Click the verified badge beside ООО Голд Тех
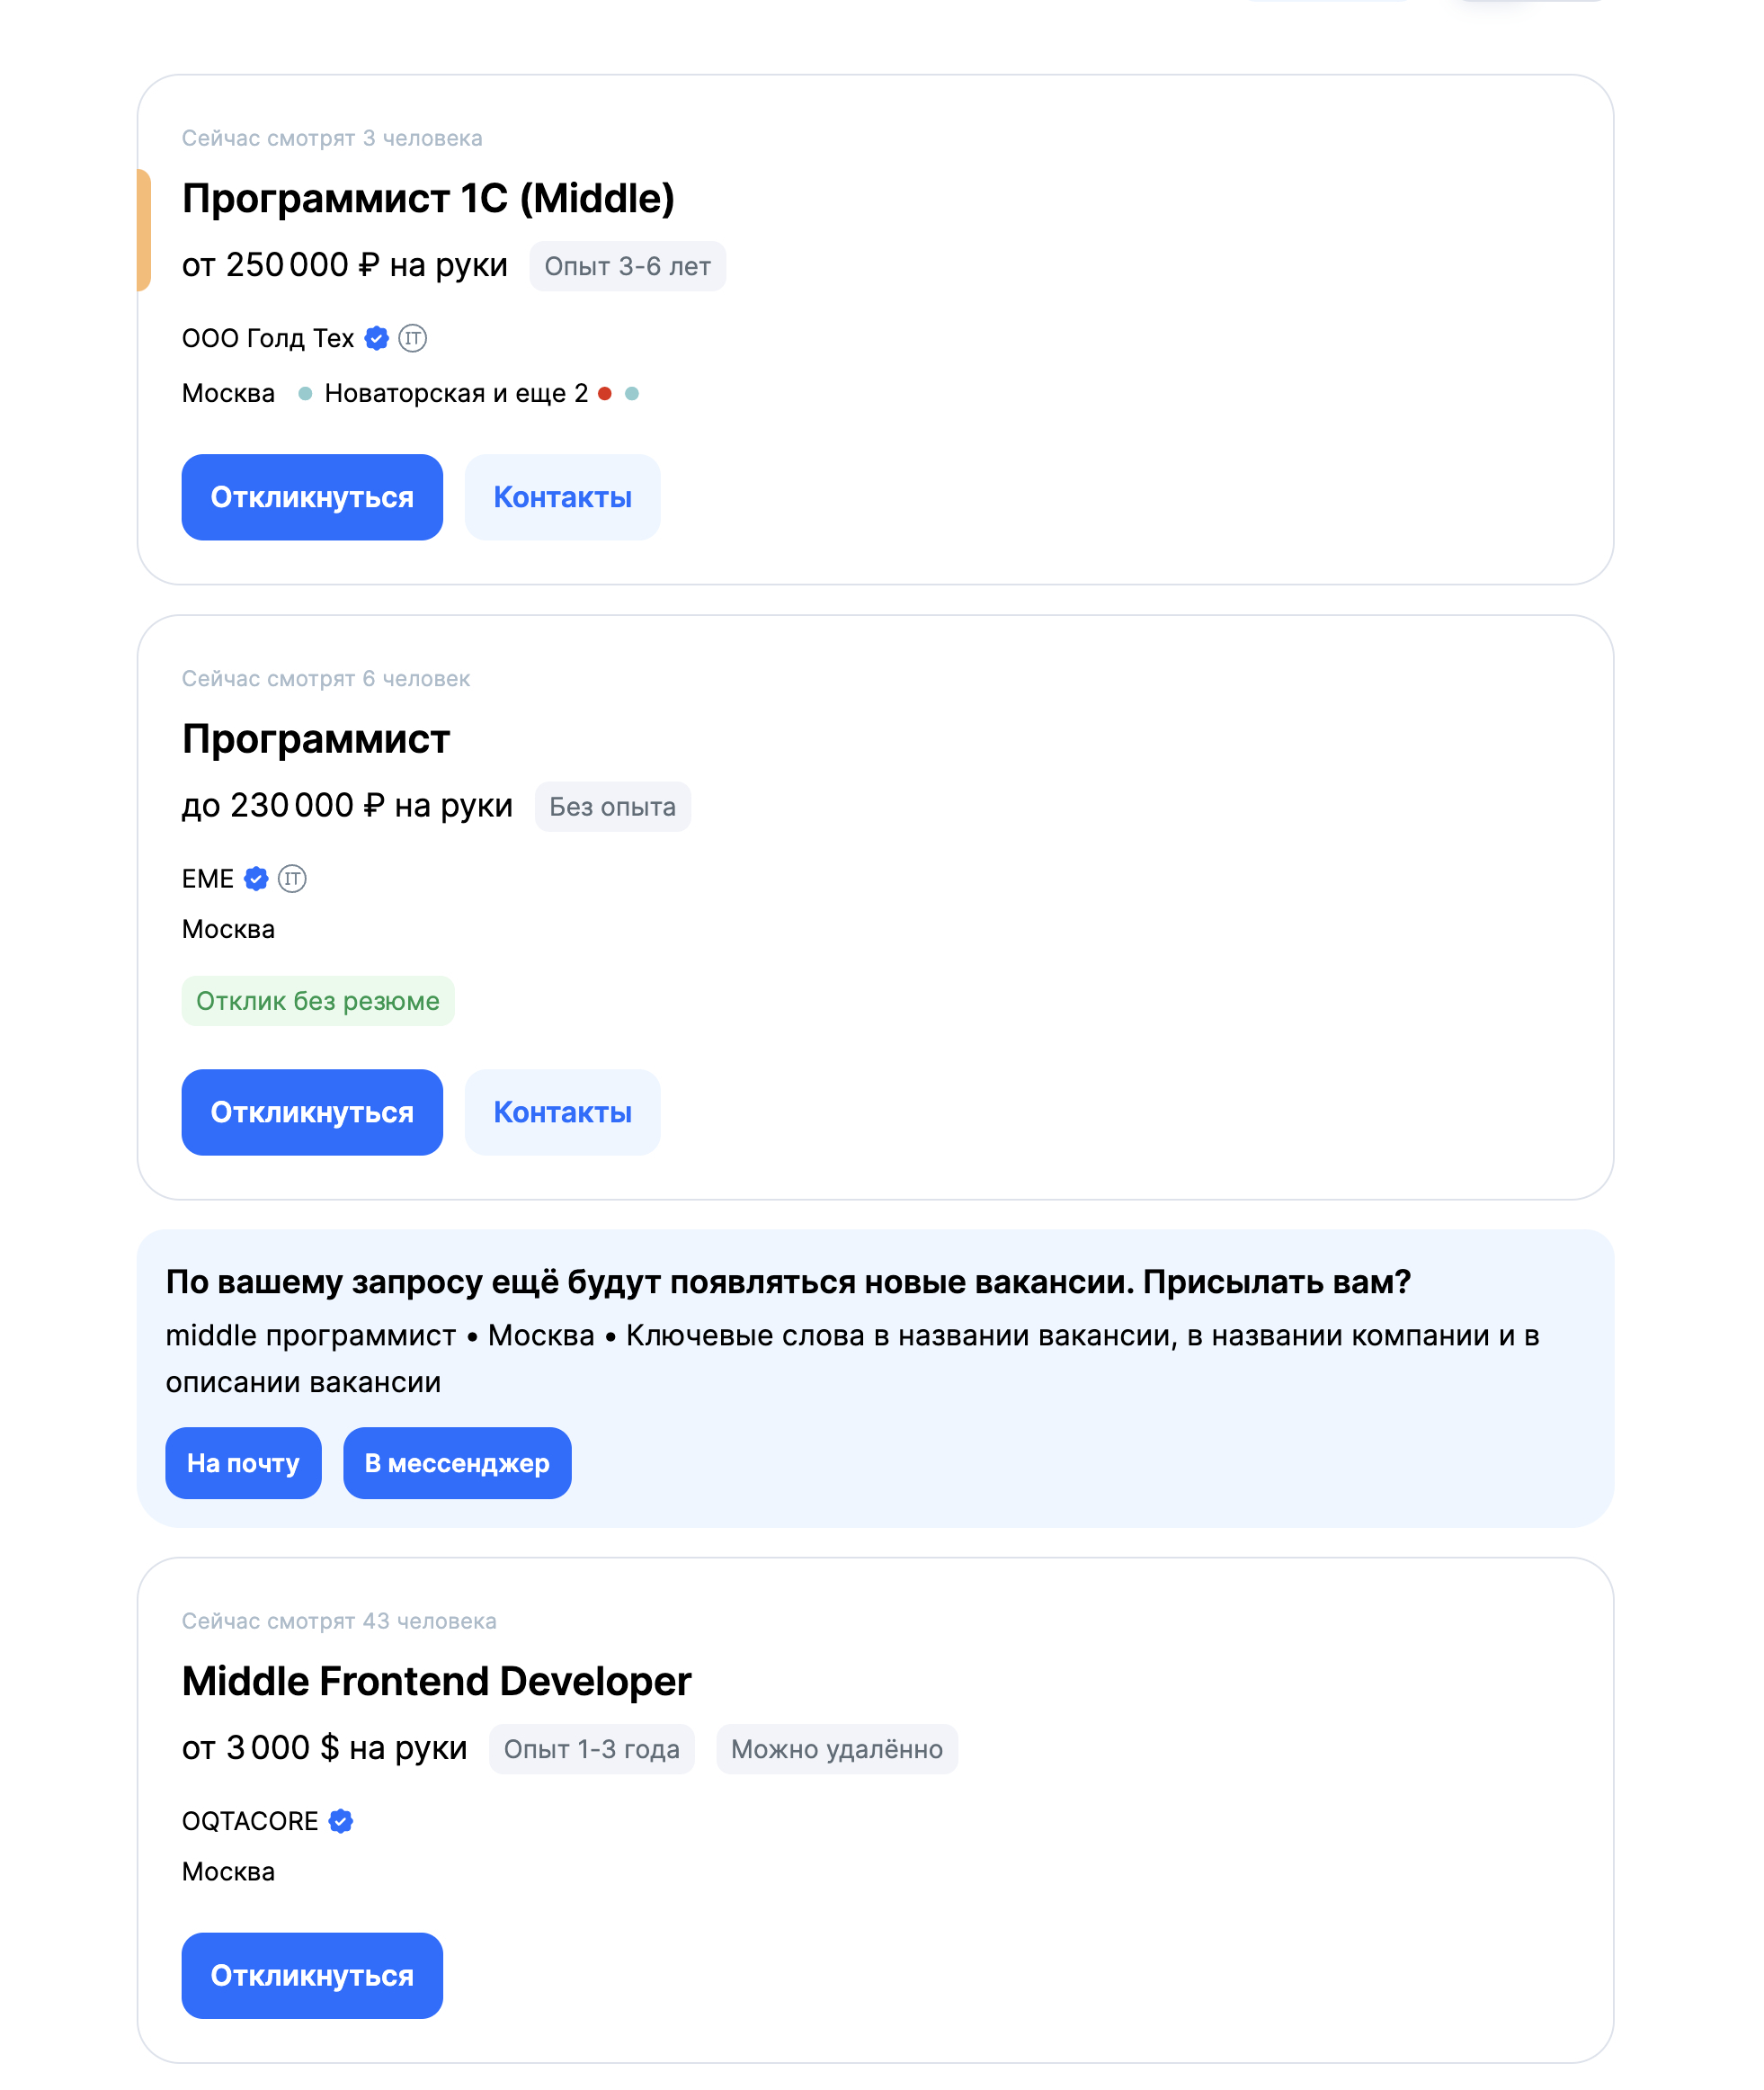1764x2090 pixels. coord(376,339)
